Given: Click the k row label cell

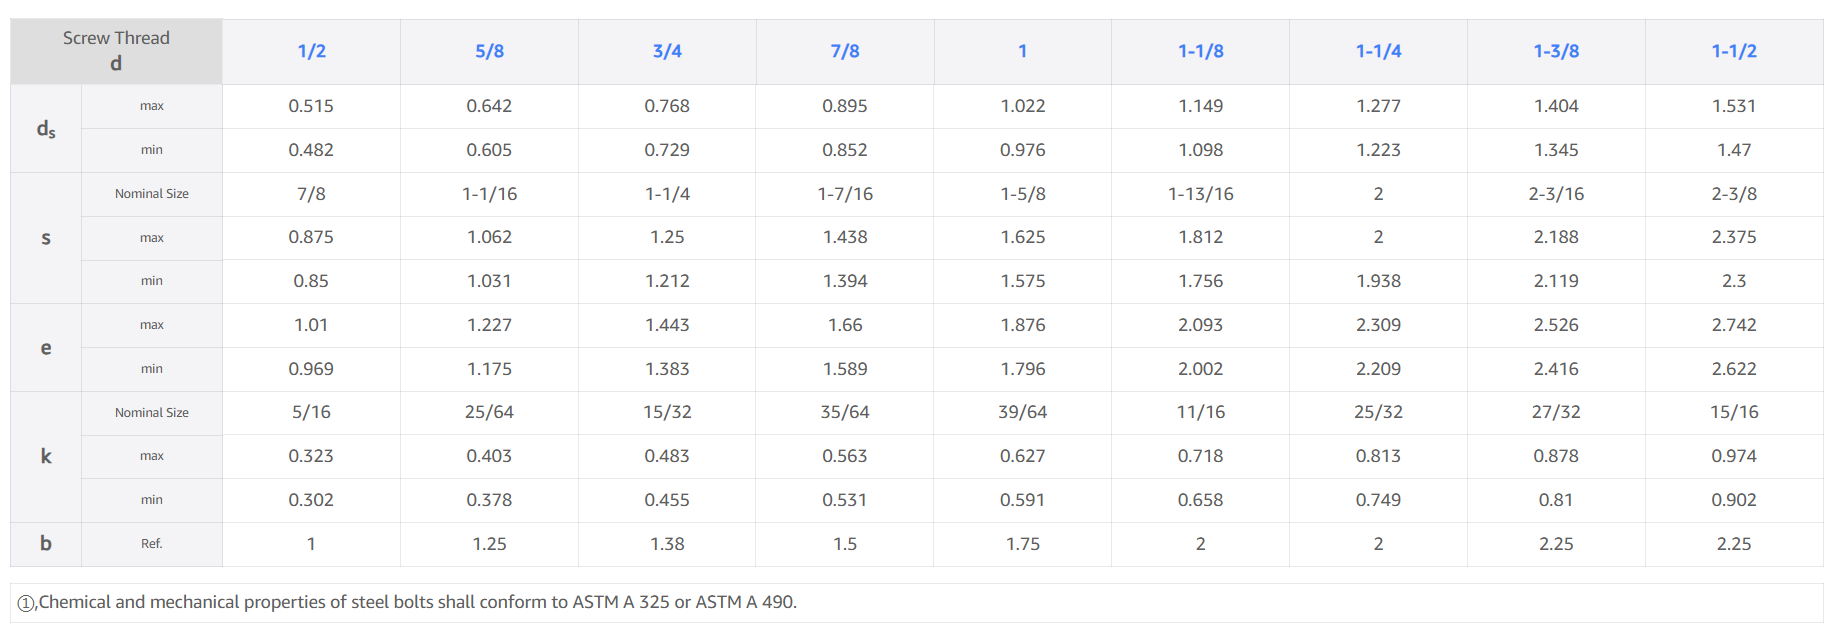Looking at the screenshot, I should 46,456.
